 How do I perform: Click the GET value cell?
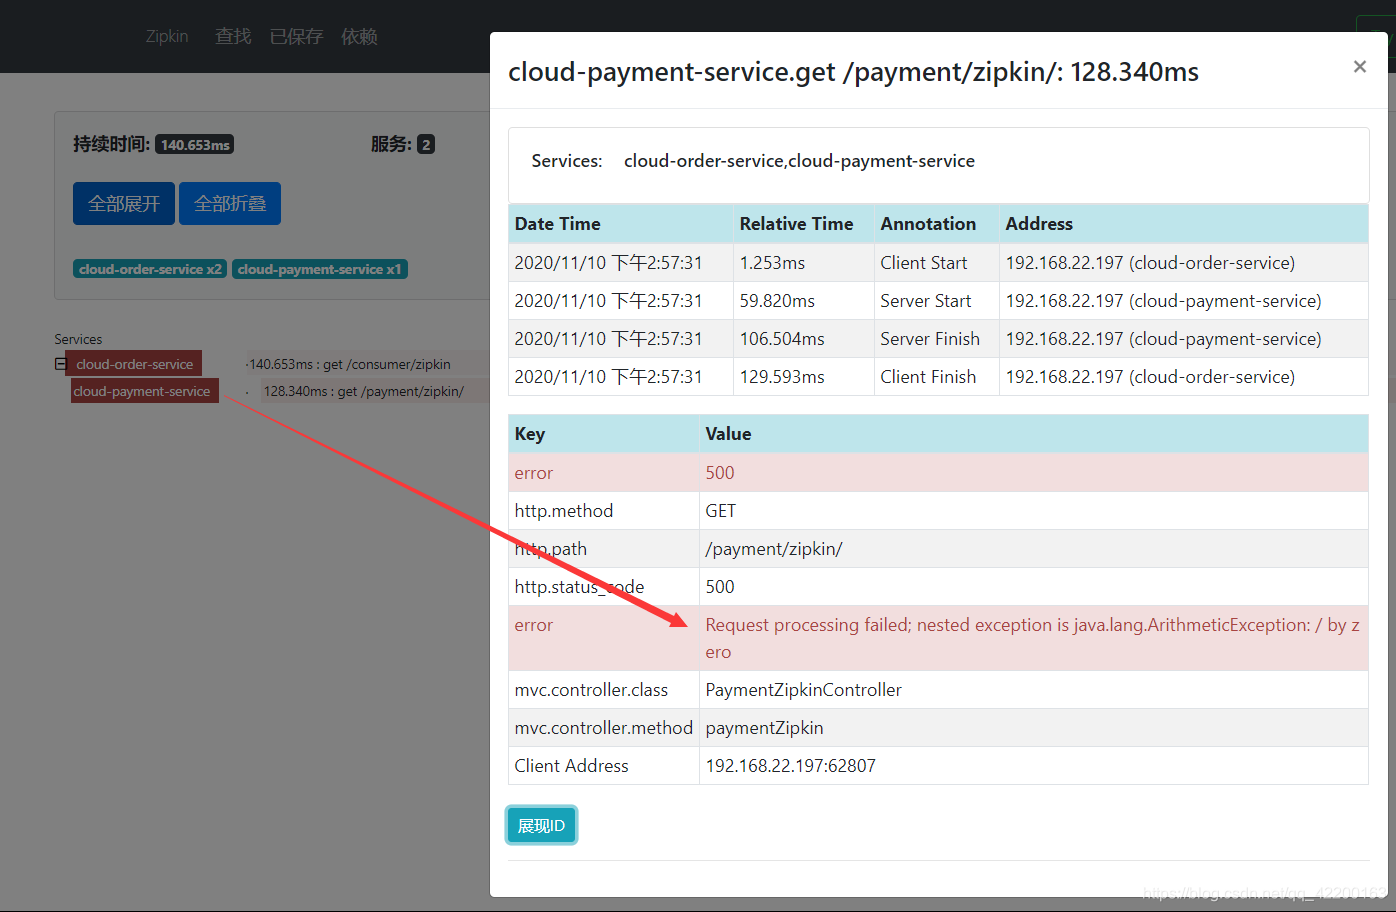coord(1034,511)
